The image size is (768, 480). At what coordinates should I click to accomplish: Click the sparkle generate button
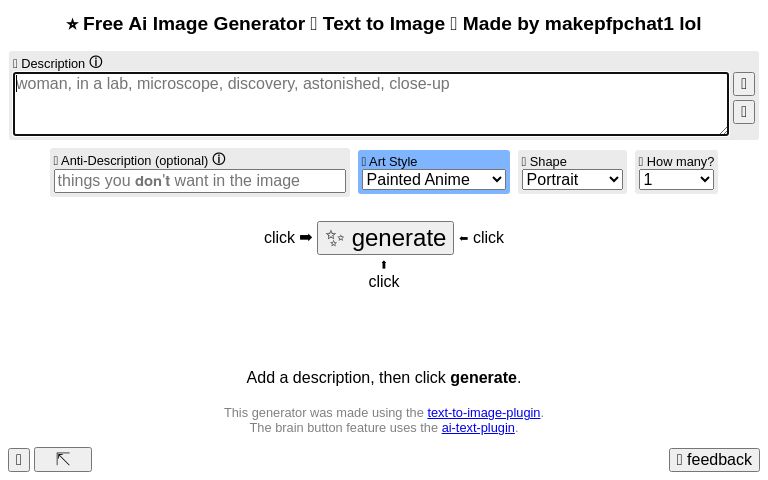(385, 238)
